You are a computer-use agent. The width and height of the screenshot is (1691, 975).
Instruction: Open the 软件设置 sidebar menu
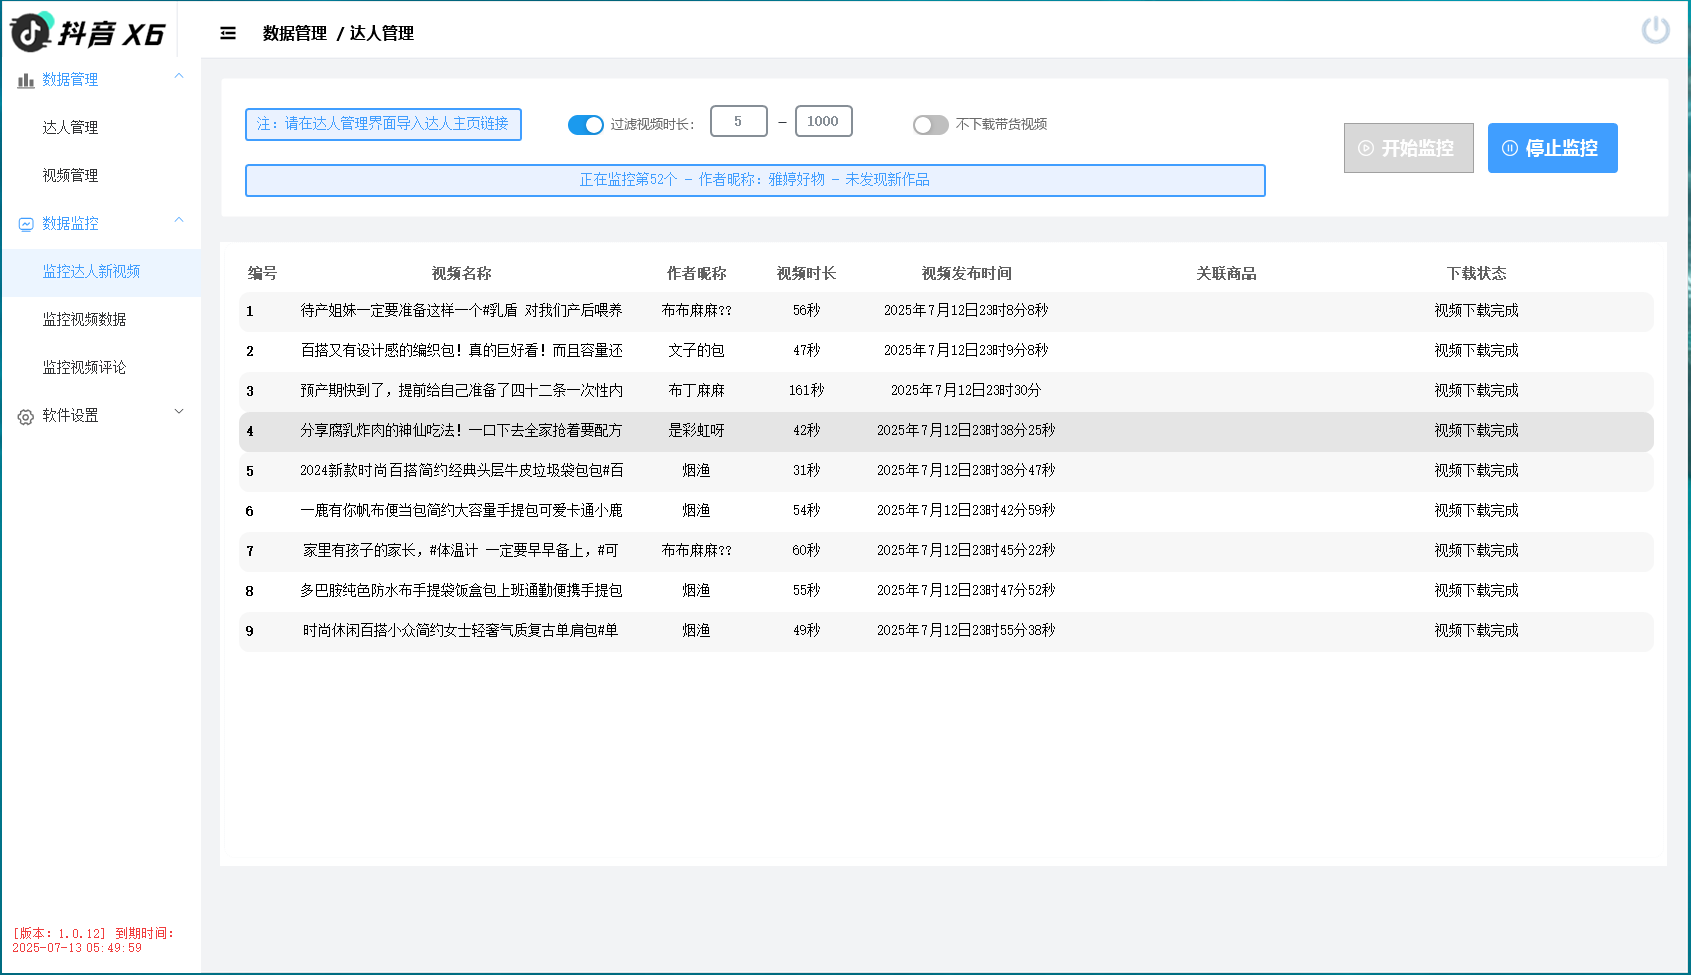(100, 415)
